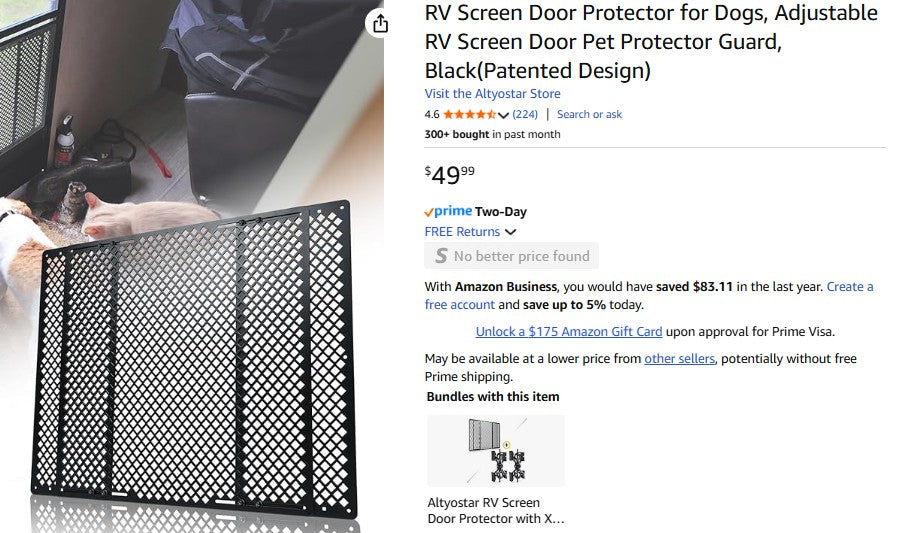
Task: Click the Bundles with this item heading
Action: (x=493, y=397)
